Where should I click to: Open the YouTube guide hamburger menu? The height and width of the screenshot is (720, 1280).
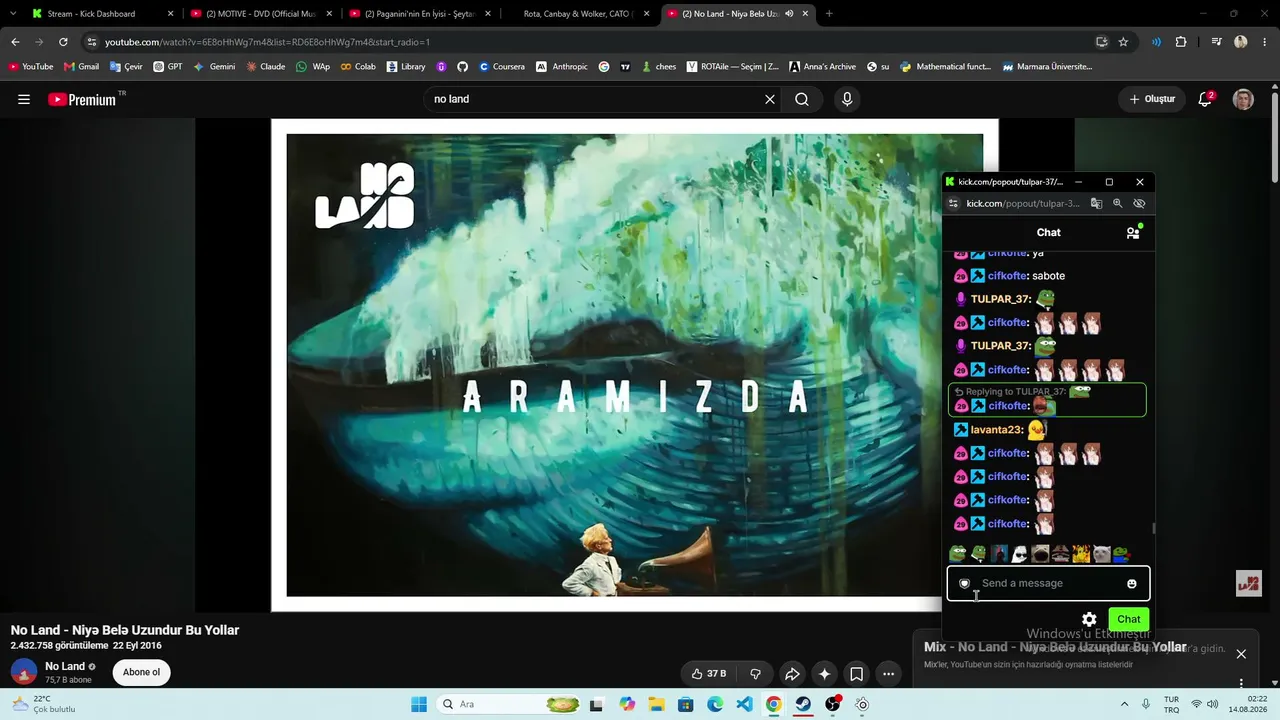(24, 99)
